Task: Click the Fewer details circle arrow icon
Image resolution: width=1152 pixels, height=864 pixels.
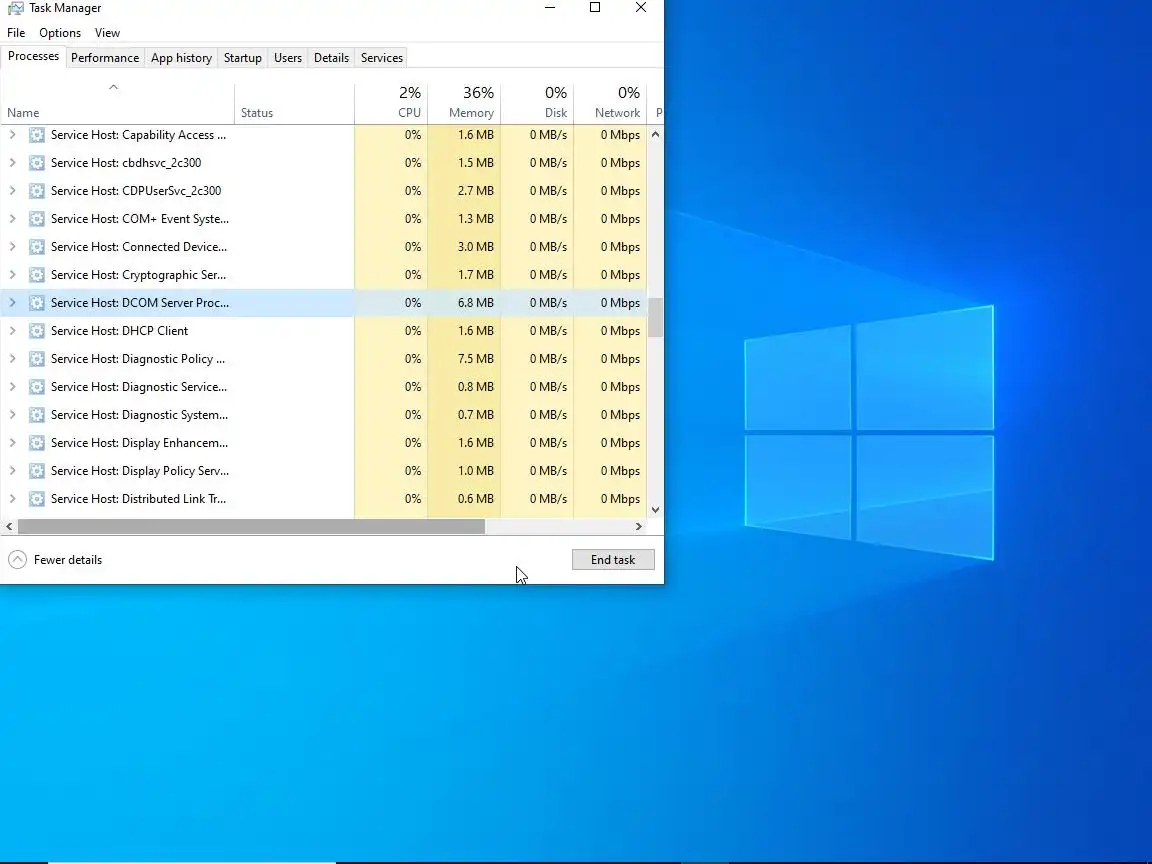Action: tap(18, 560)
